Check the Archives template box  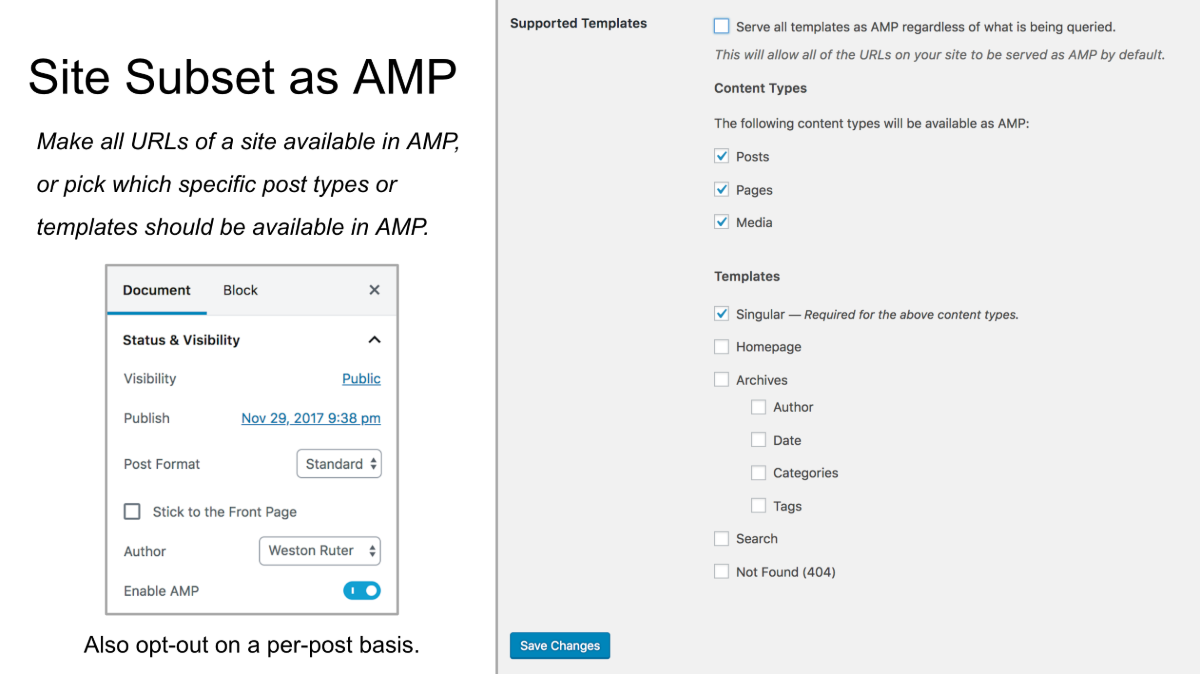click(x=721, y=380)
